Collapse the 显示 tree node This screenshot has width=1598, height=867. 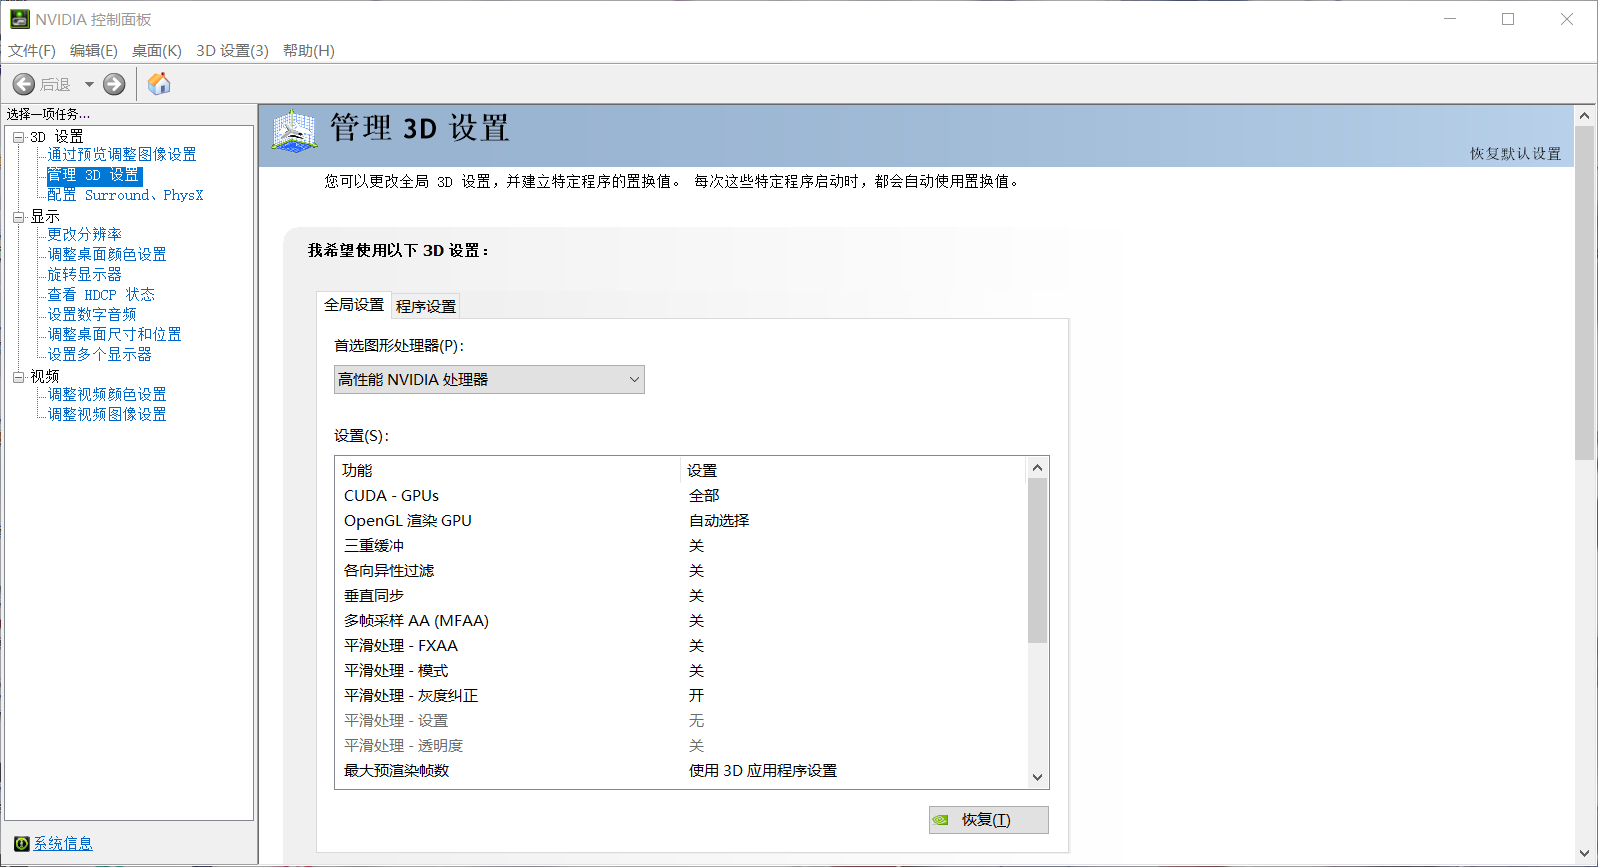(18, 217)
